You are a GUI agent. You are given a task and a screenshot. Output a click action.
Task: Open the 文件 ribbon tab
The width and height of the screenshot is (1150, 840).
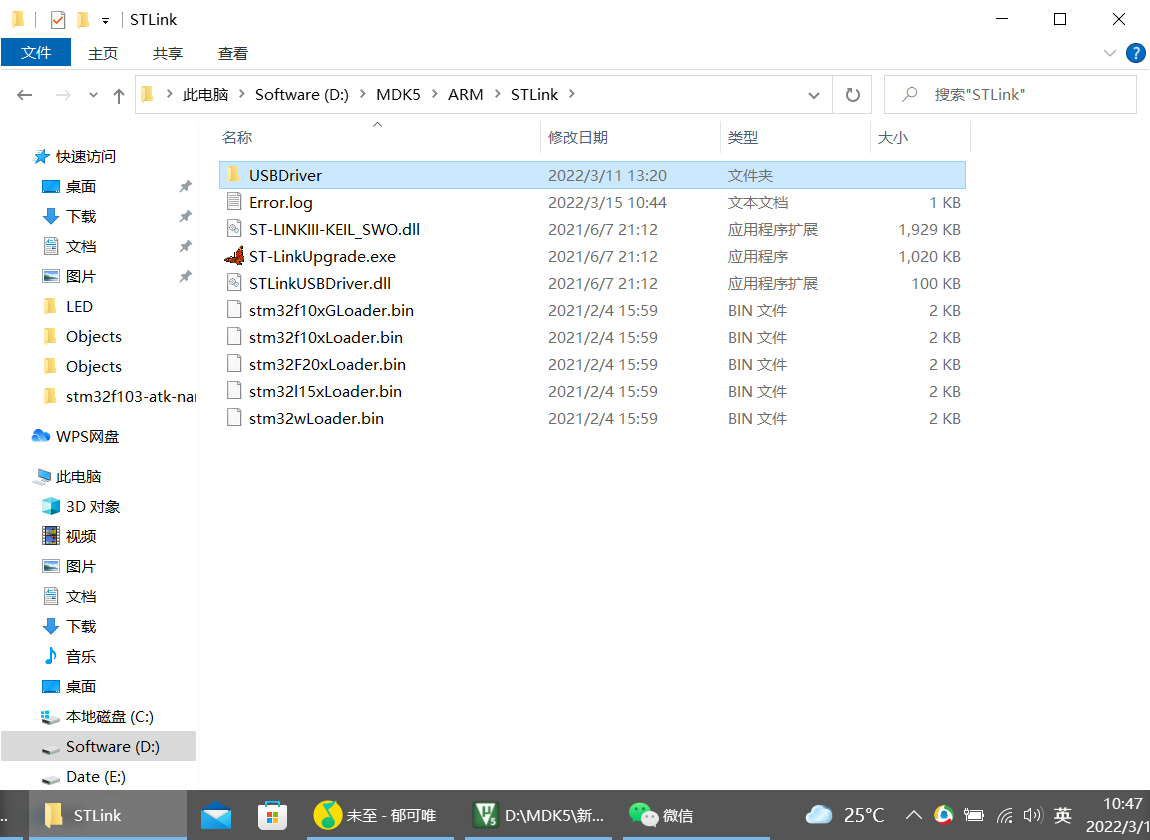tap(36, 53)
